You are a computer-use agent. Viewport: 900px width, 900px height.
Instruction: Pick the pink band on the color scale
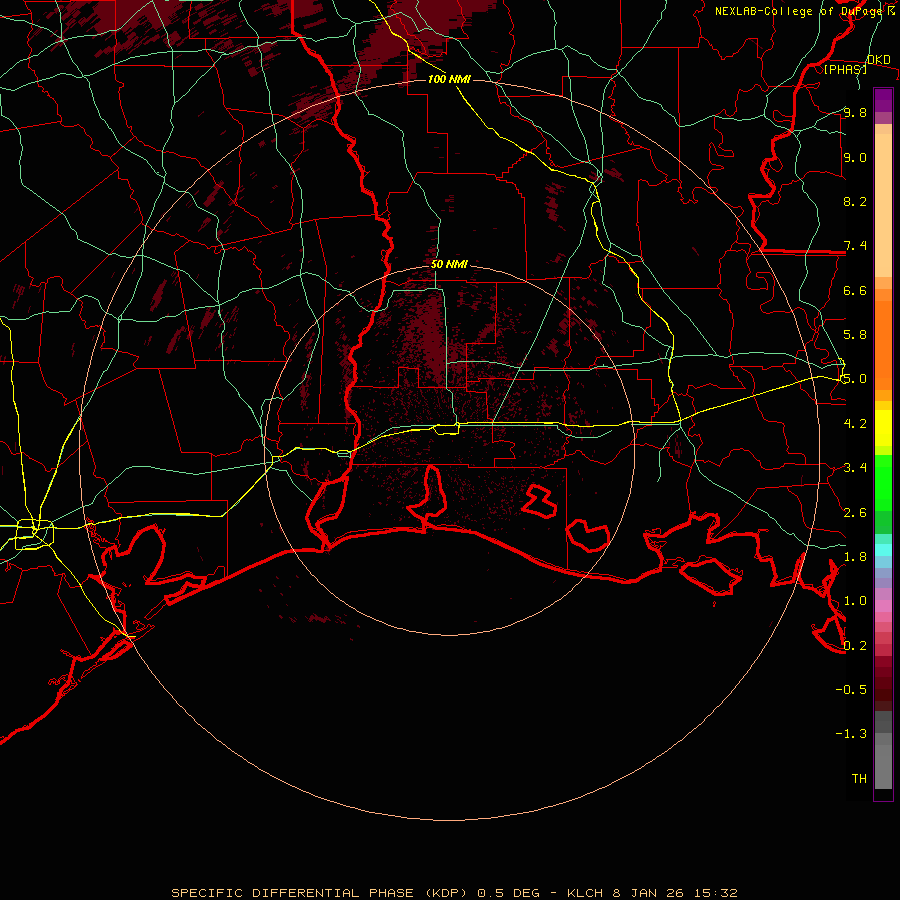tap(883, 606)
